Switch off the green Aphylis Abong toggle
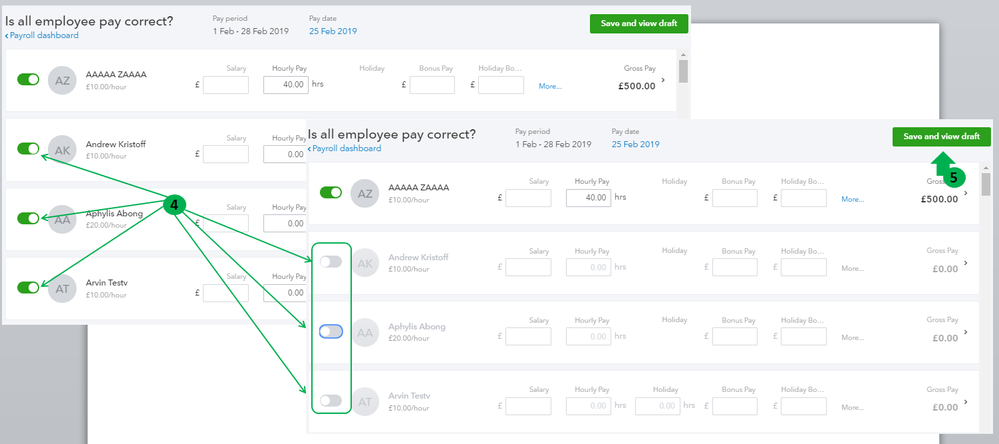Viewport: 999px width, 444px height. 28,218
